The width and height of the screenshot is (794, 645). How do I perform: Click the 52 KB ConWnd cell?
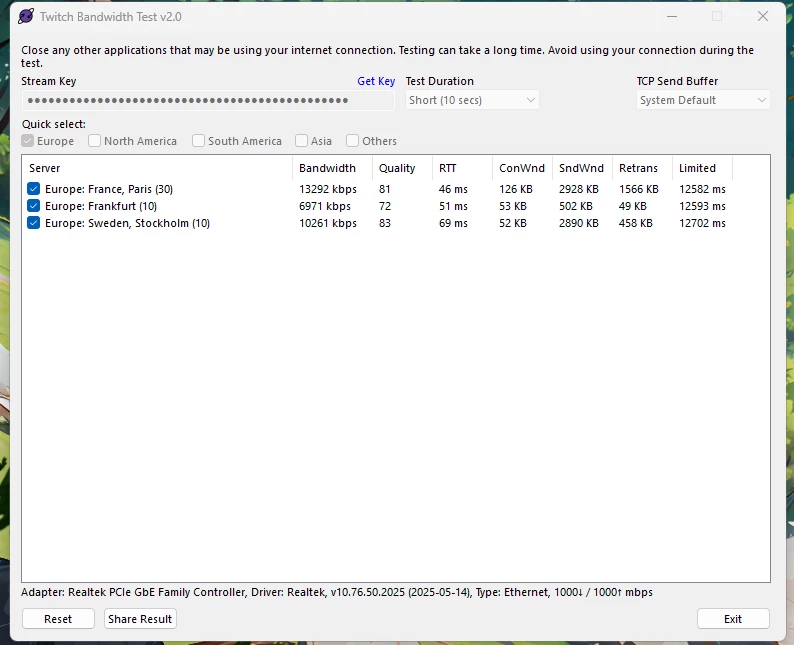point(512,223)
